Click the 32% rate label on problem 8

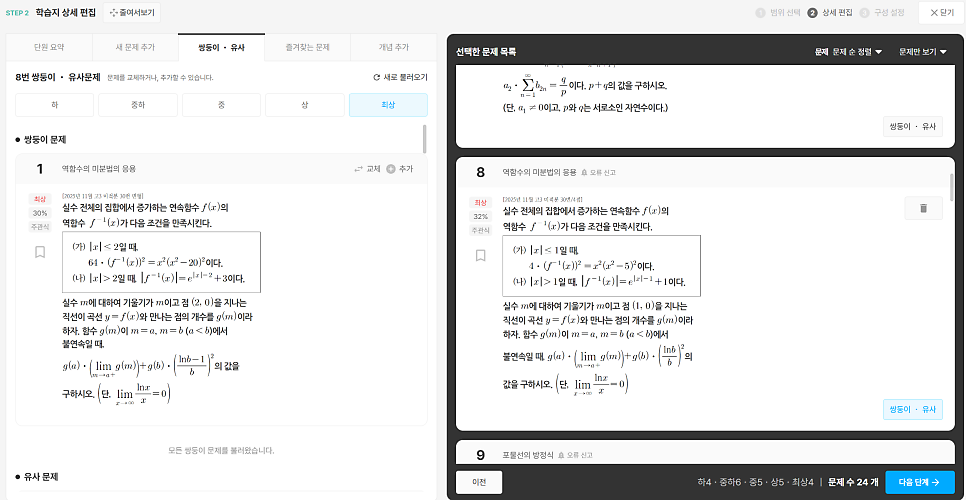point(481,216)
